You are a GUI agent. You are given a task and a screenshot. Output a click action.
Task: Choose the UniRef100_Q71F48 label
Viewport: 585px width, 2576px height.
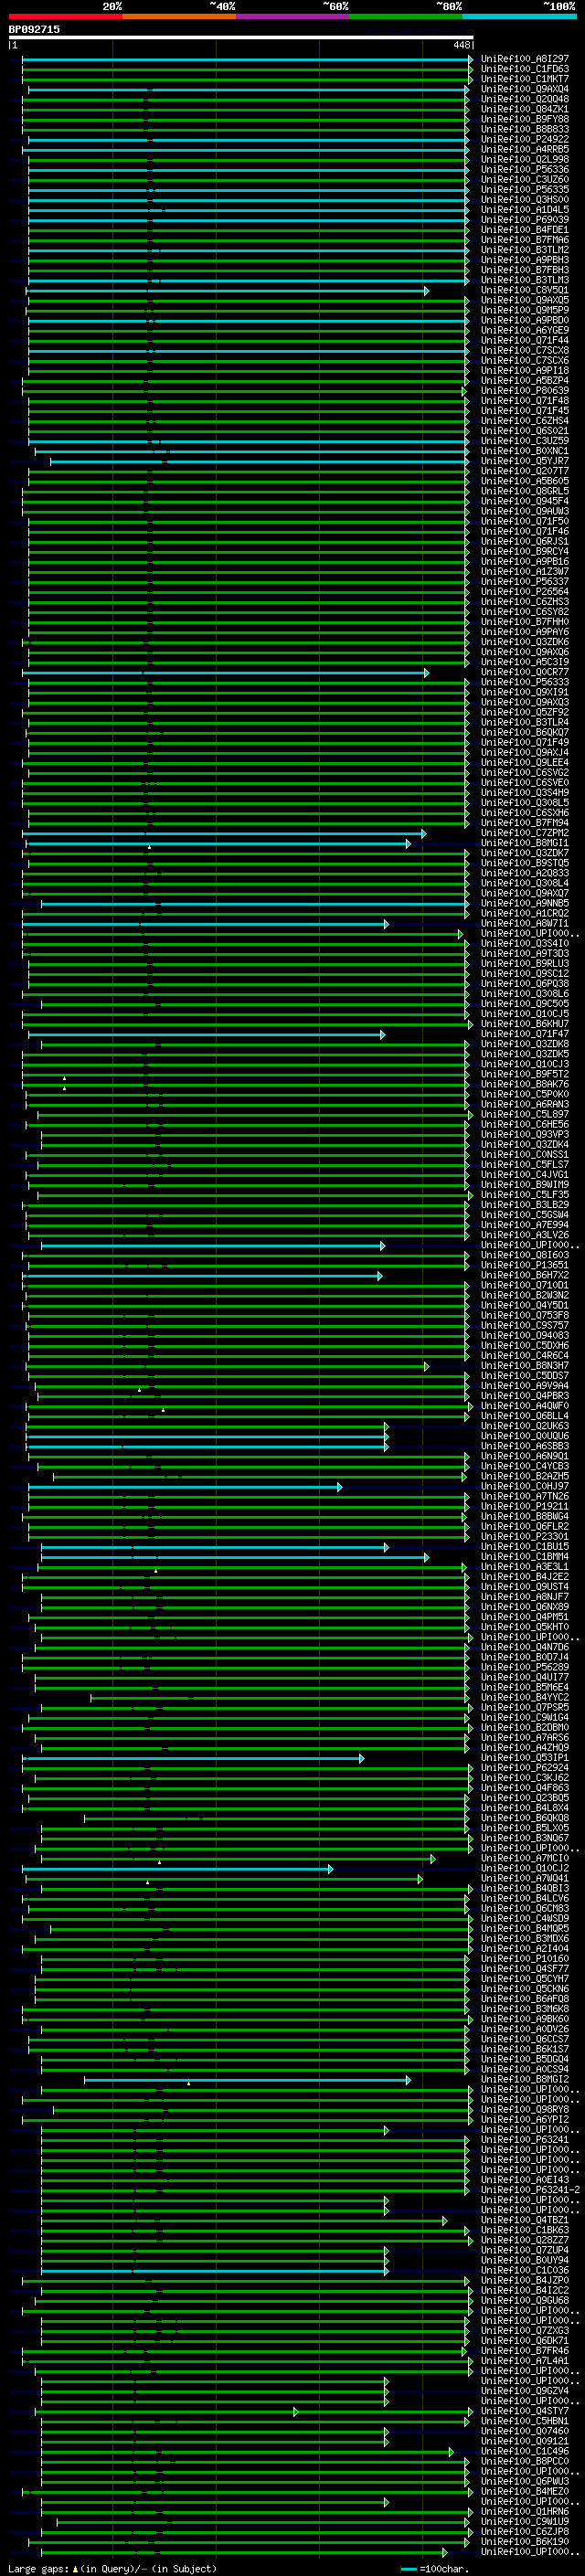(525, 400)
